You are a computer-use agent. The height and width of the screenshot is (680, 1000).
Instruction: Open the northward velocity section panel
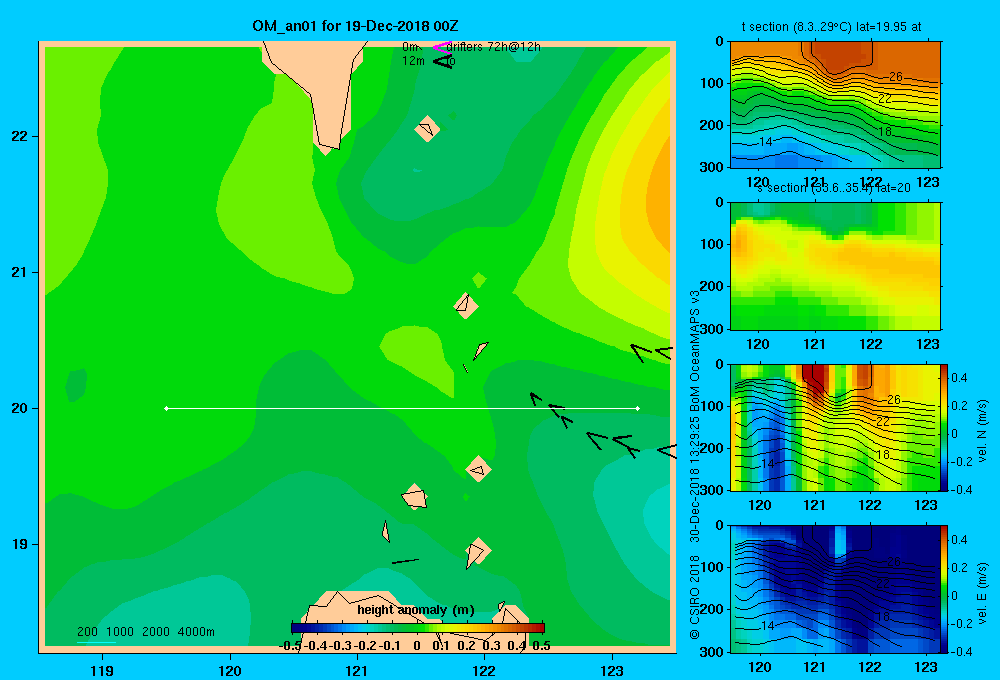click(835, 427)
